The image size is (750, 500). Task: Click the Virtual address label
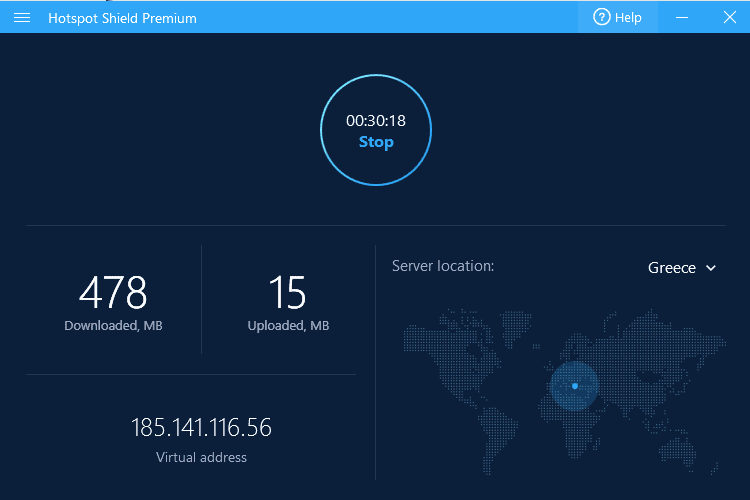click(x=201, y=457)
